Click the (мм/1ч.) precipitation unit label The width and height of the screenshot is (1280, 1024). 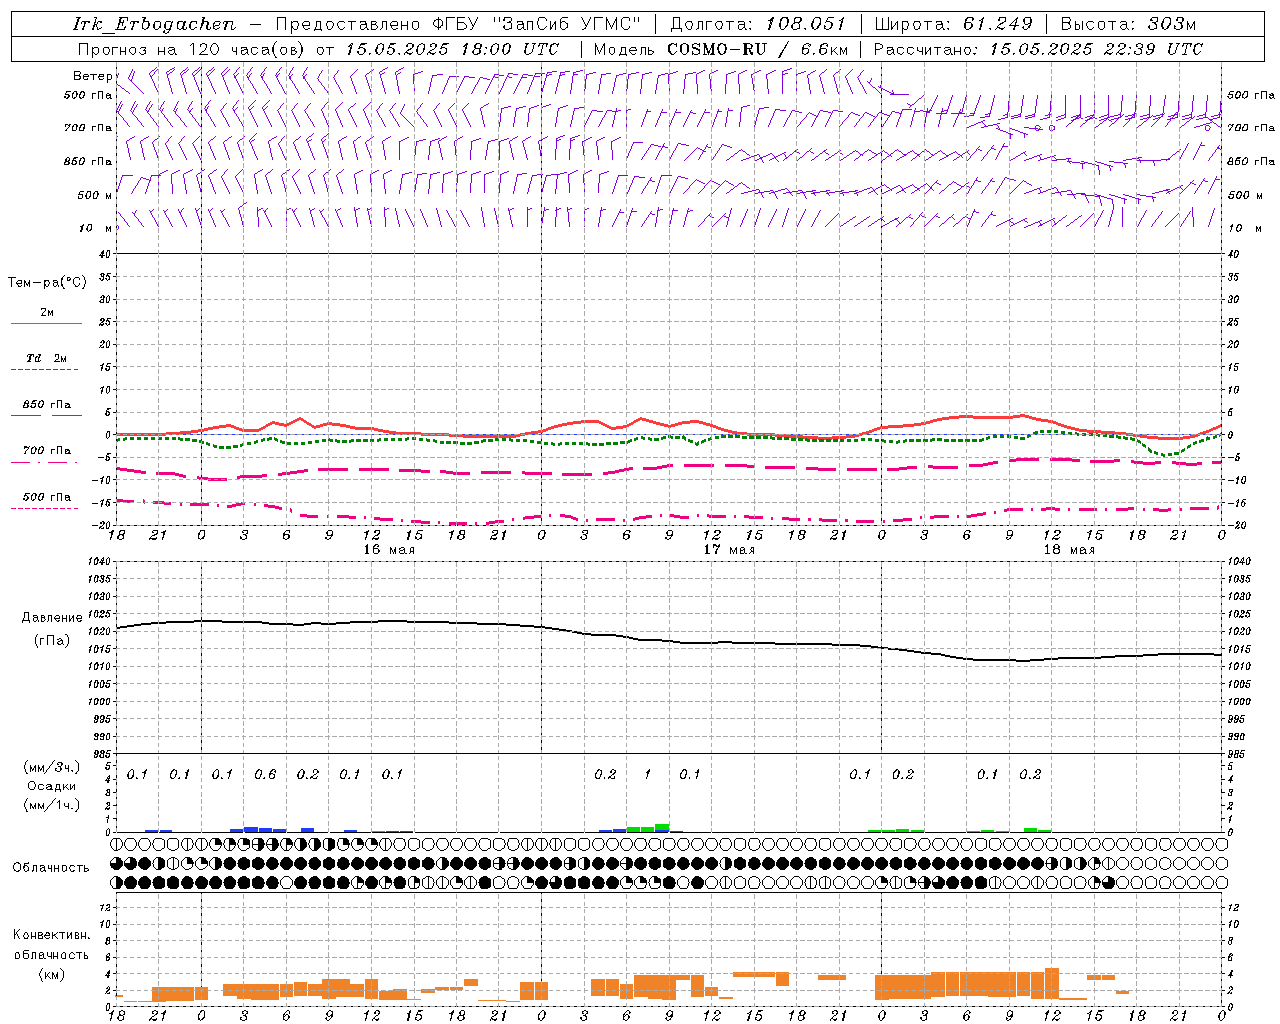52,804
